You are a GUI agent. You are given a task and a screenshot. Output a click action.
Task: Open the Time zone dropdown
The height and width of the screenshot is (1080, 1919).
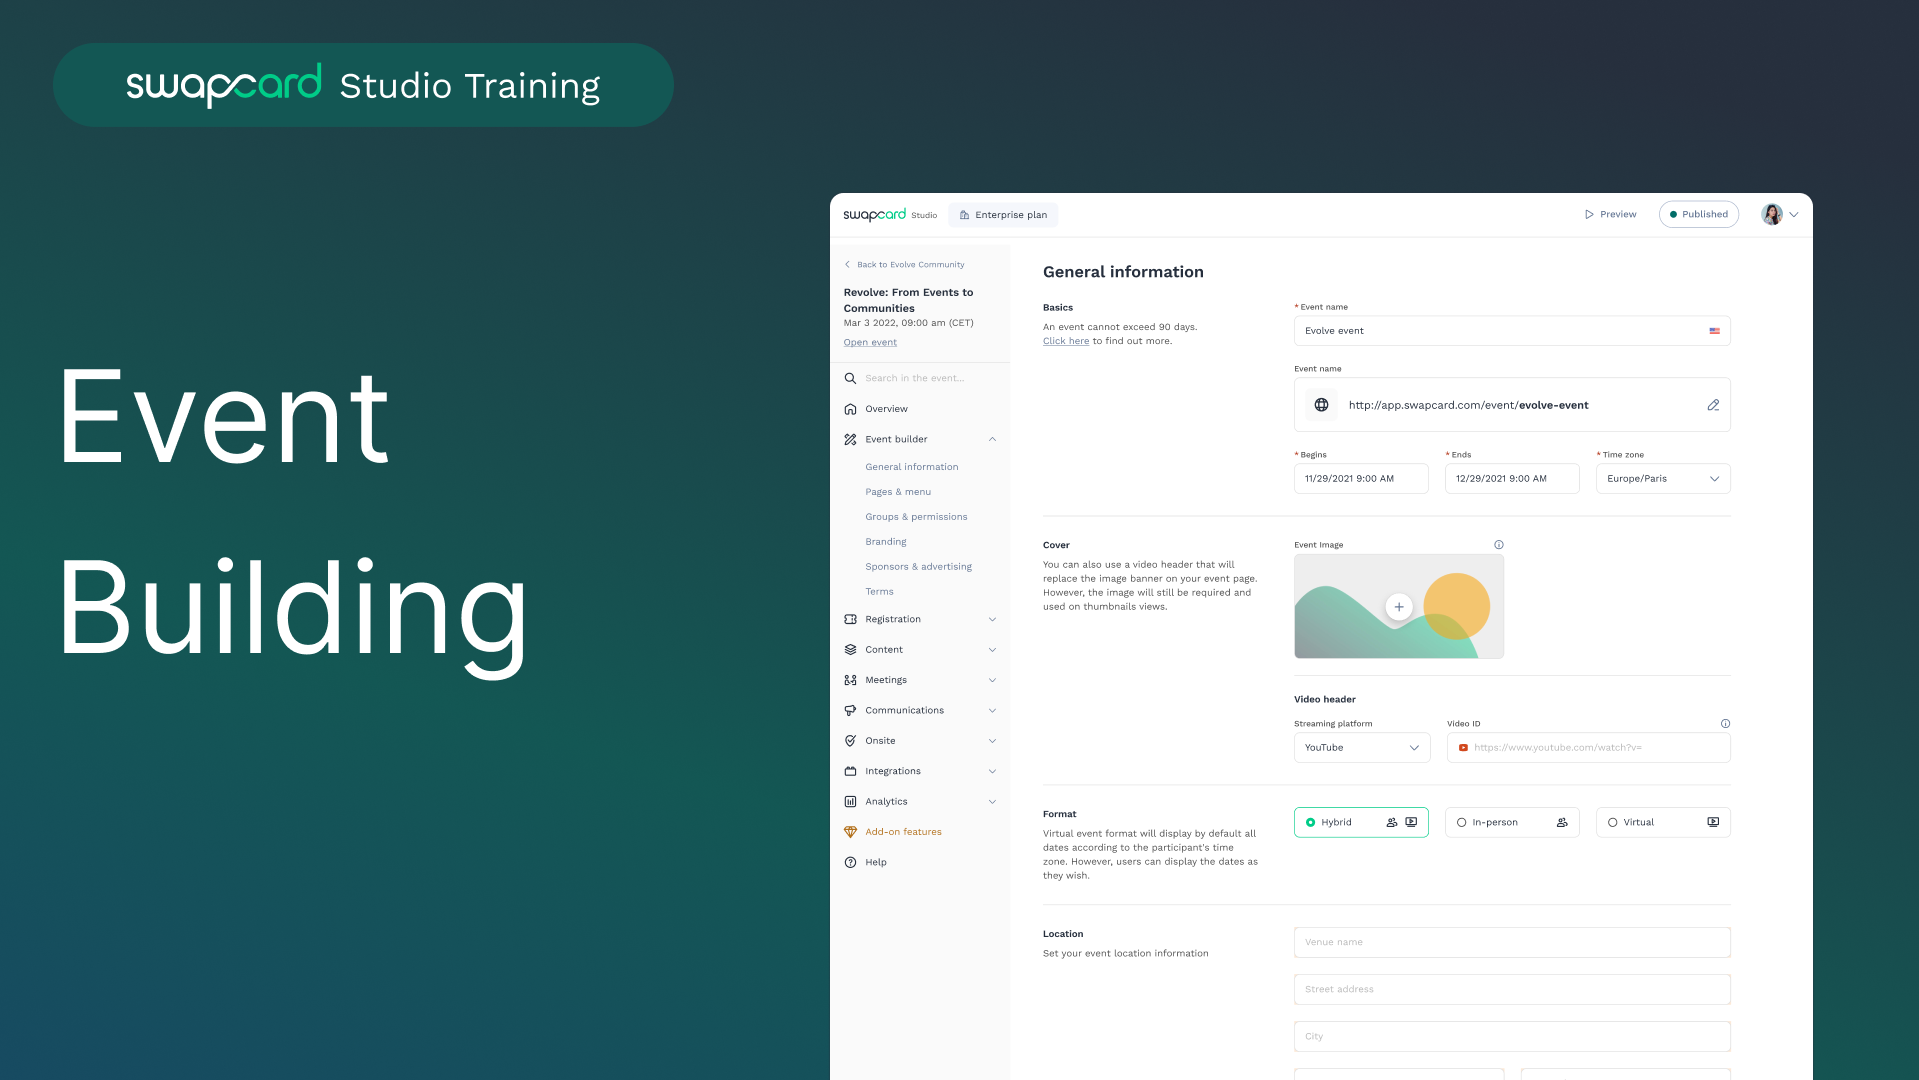coord(1662,479)
